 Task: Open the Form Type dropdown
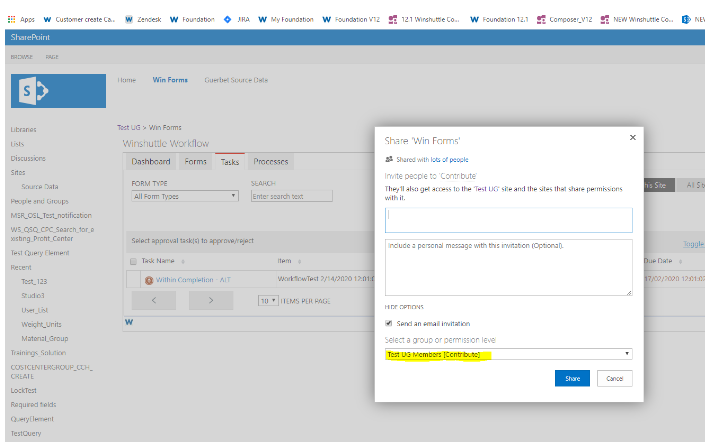coord(185,196)
